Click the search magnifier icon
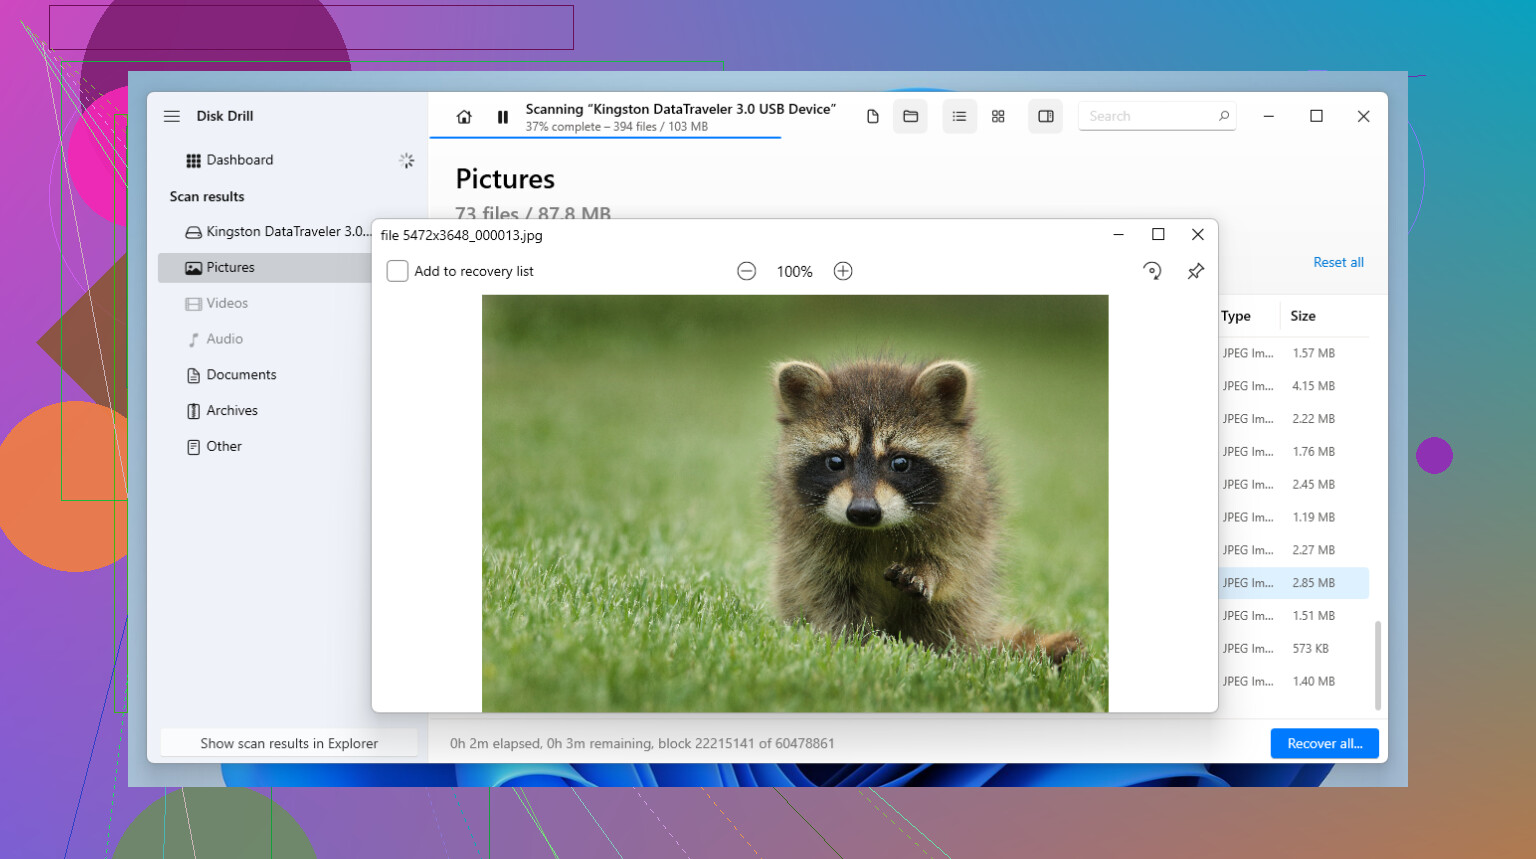 click(x=1224, y=116)
